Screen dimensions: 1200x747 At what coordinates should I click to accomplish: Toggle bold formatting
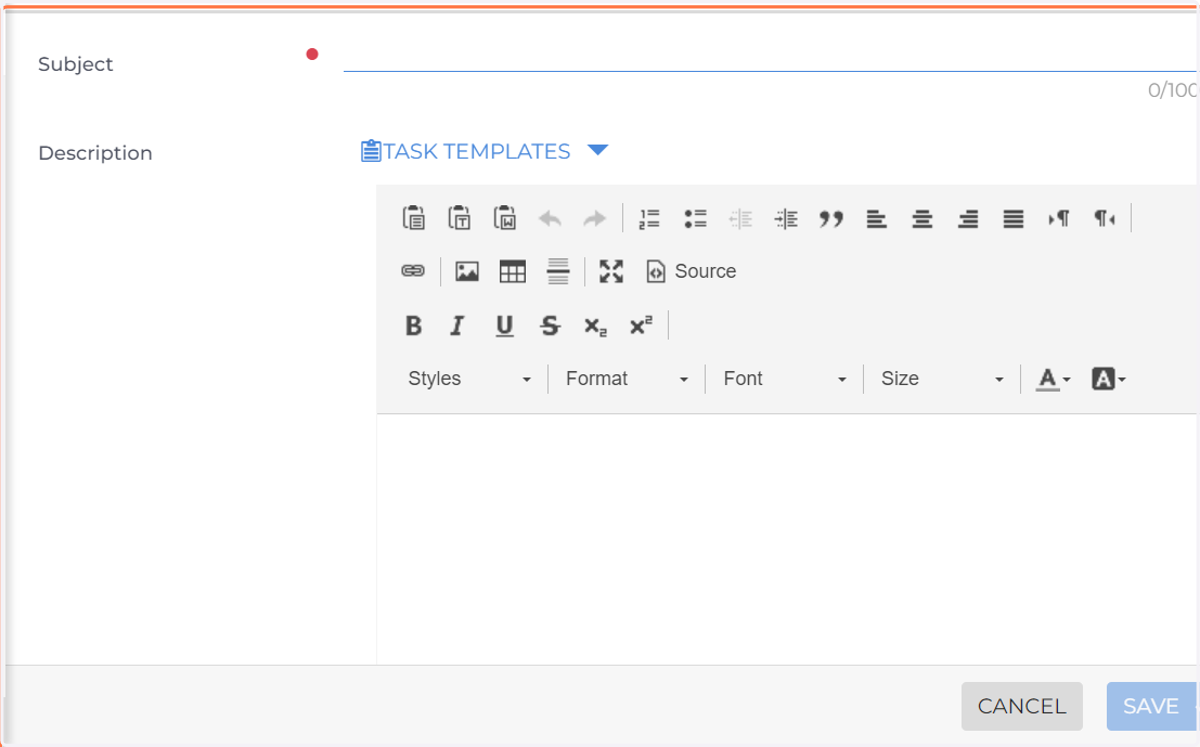click(413, 325)
